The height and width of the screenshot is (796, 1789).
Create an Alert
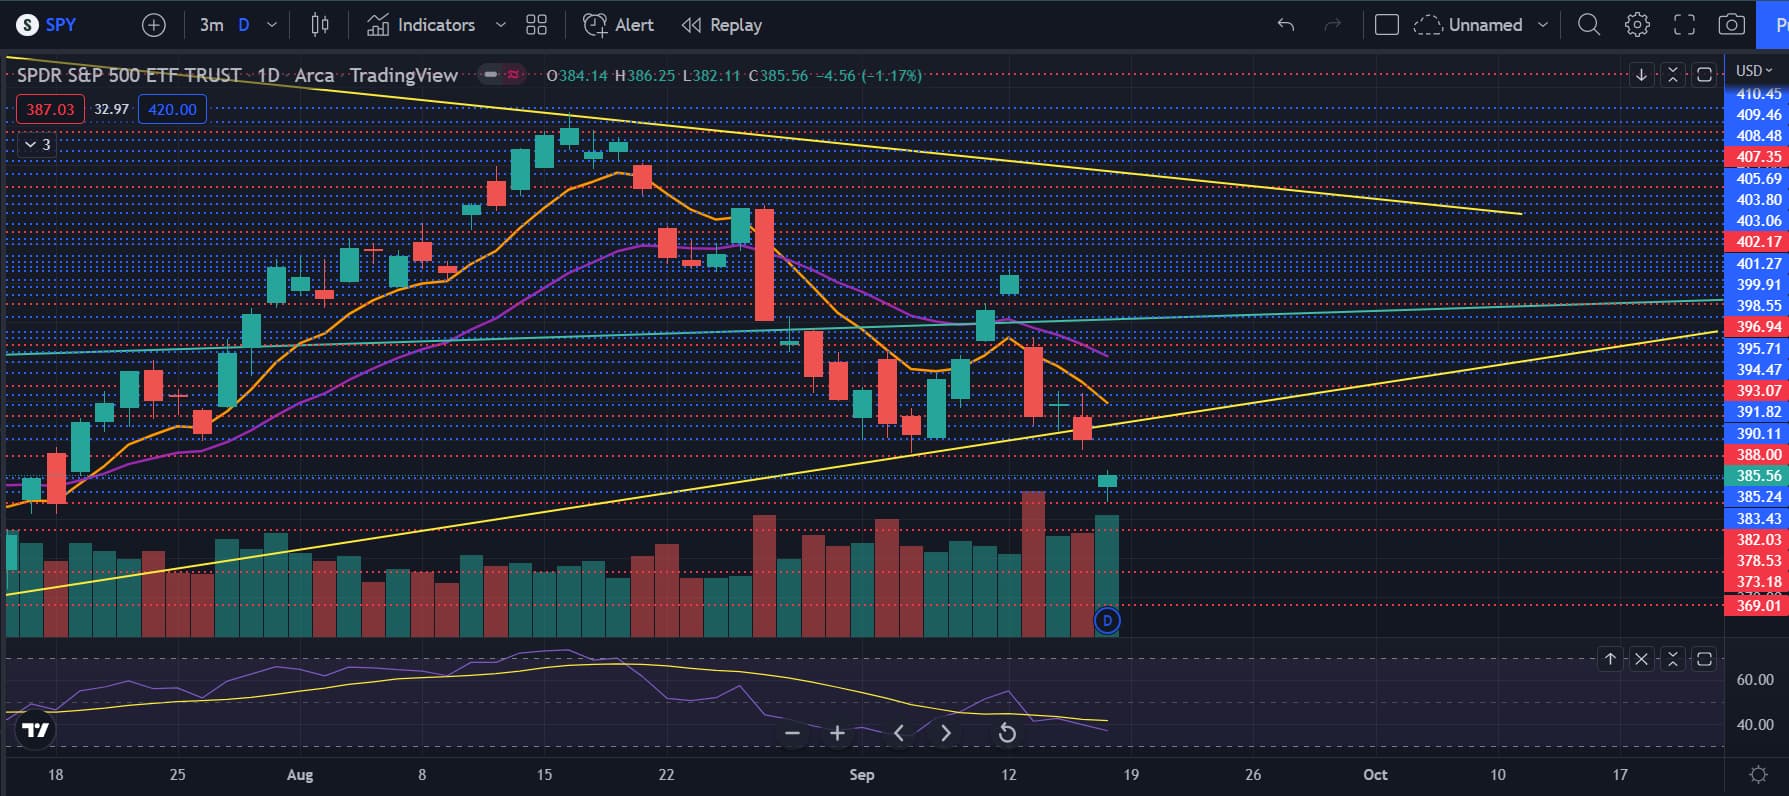tap(618, 25)
